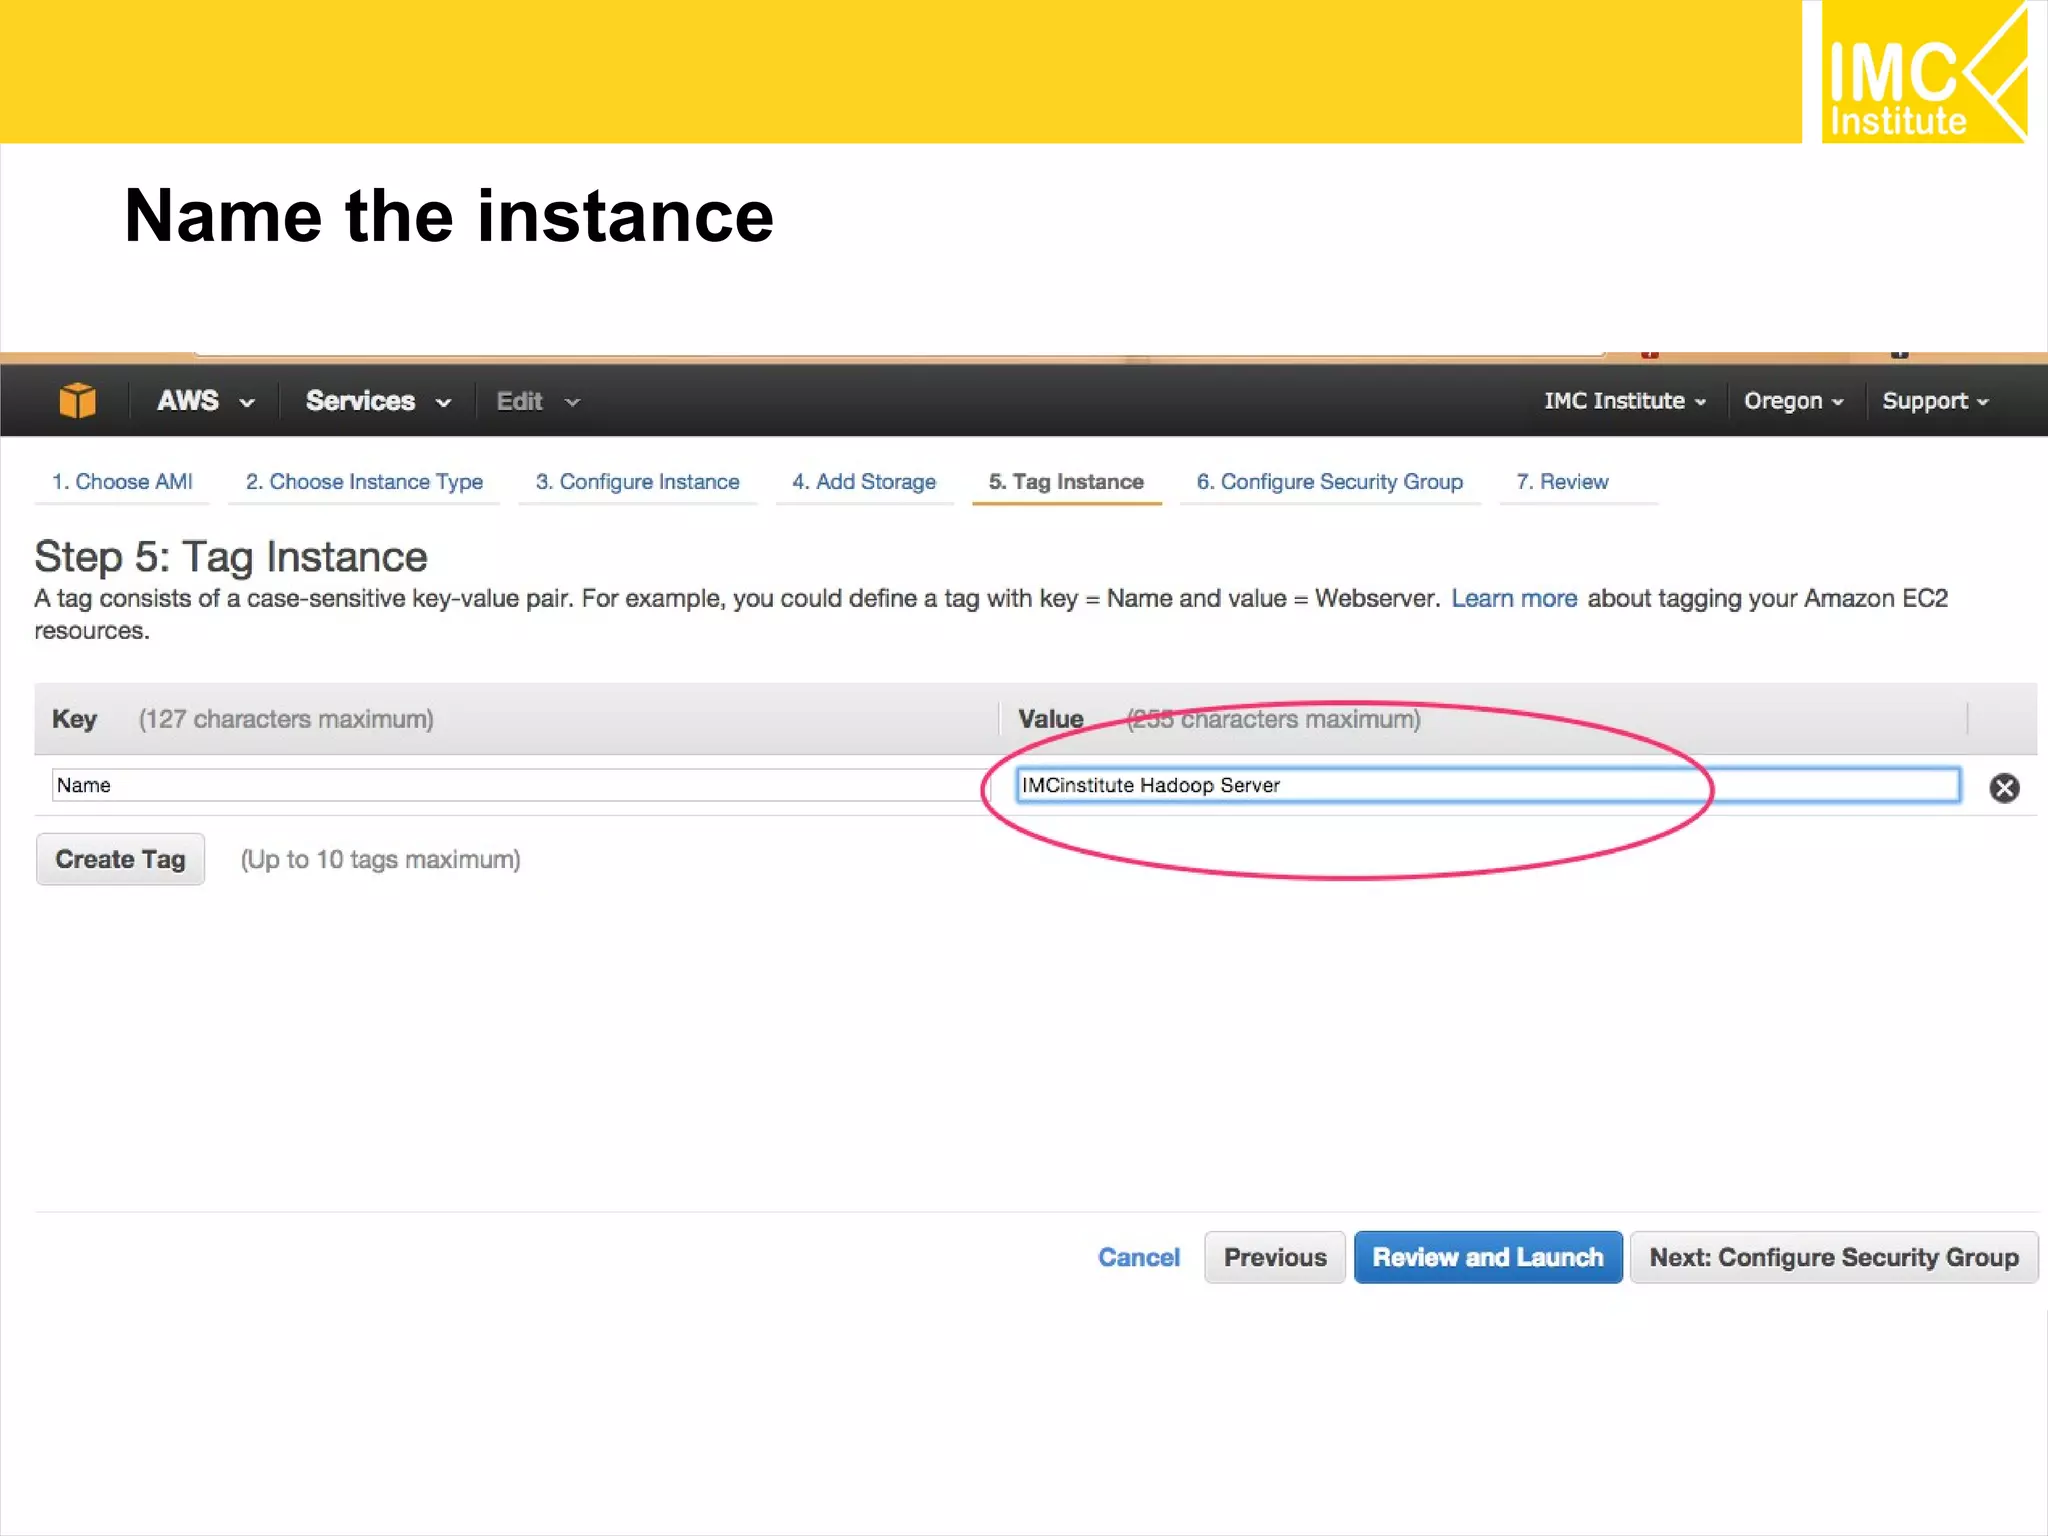Click Next: Configure Security Group

point(1833,1257)
